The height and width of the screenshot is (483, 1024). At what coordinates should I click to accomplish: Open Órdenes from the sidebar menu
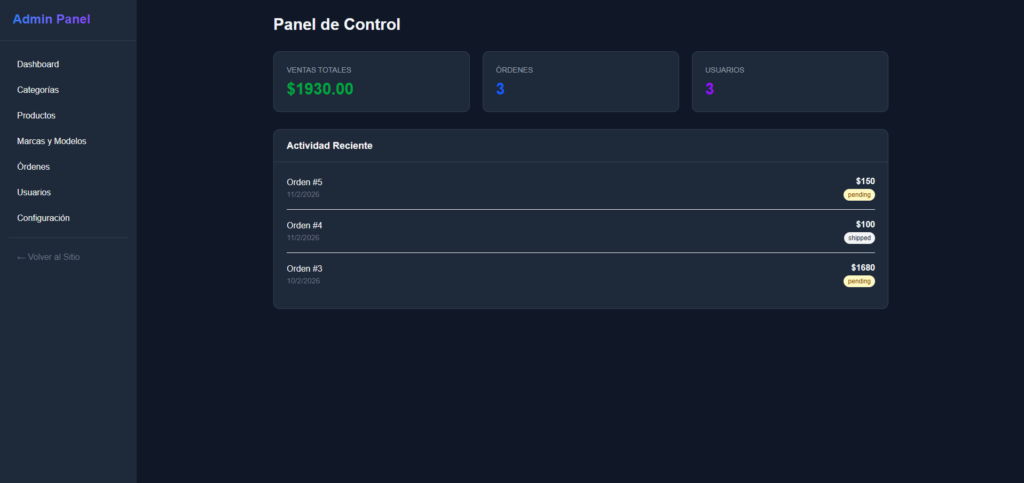click(33, 167)
